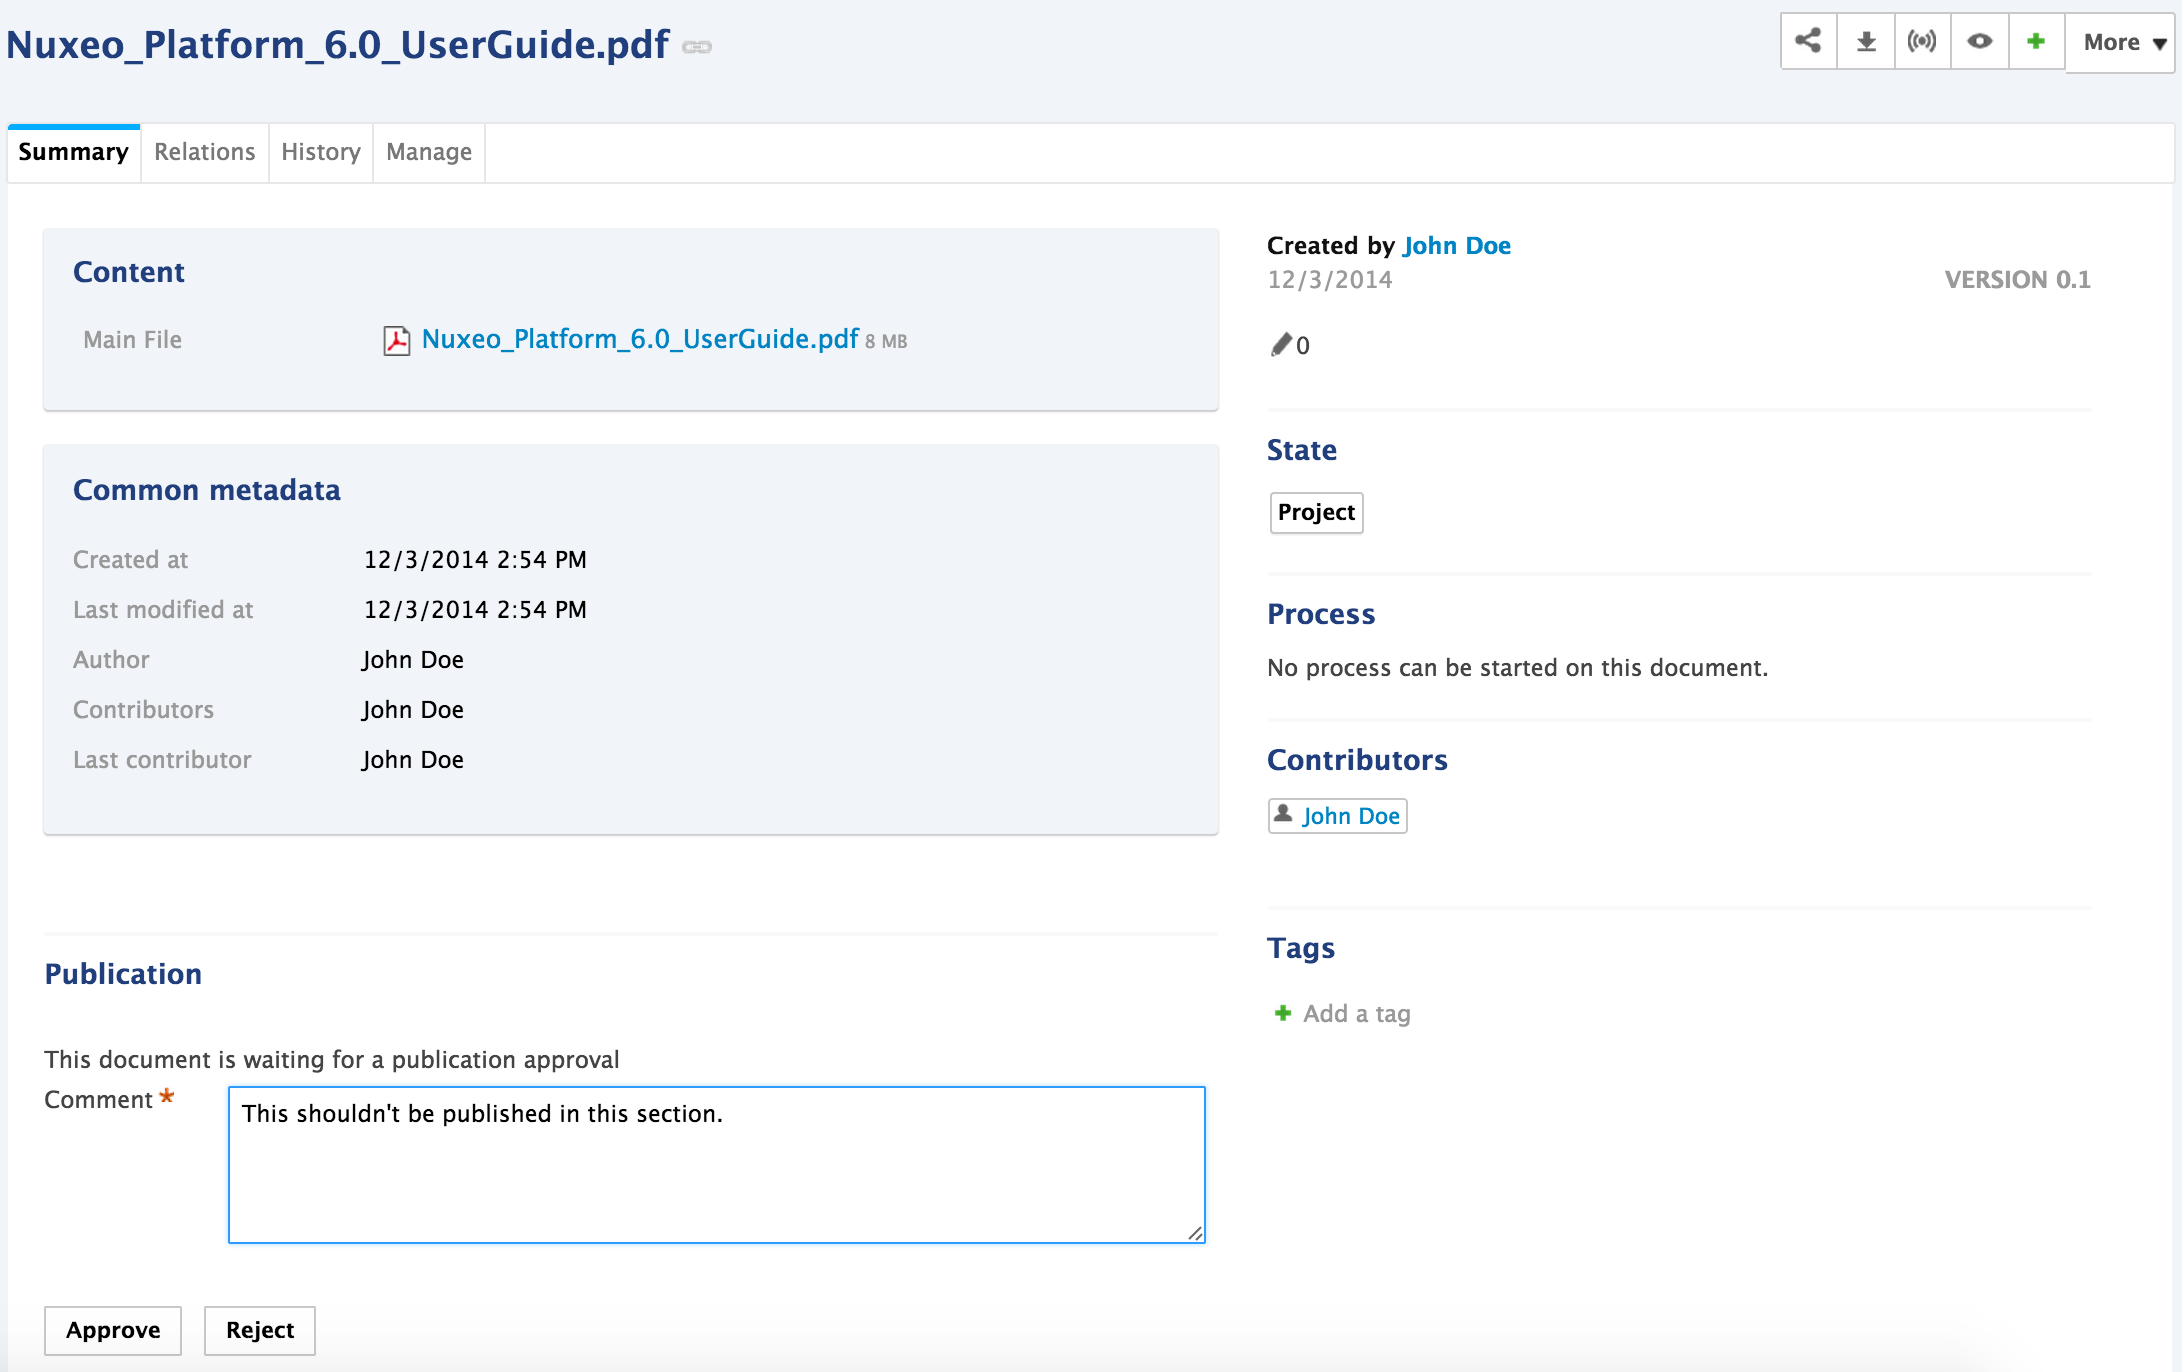
Task: Click the green plus icon in the toolbar
Action: 2036,41
